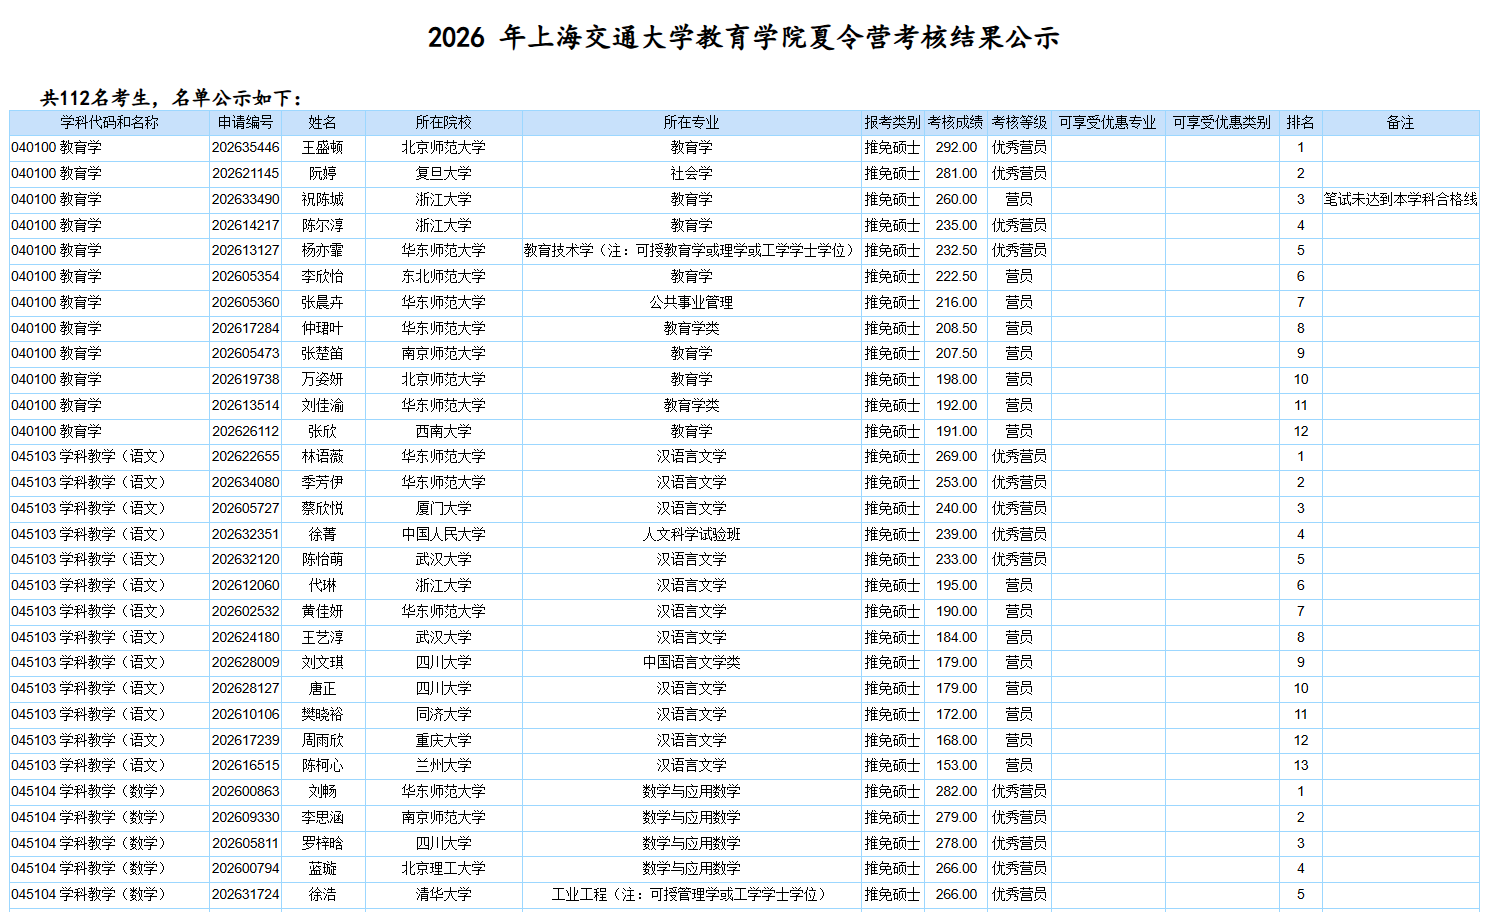Click 西南大学 school cell
Image resolution: width=1490 pixels, height=912 pixels.
pos(443,431)
